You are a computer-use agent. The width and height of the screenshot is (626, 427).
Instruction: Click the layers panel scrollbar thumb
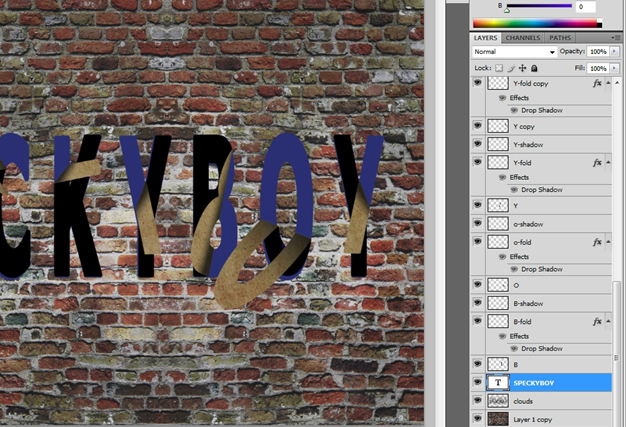point(617,355)
